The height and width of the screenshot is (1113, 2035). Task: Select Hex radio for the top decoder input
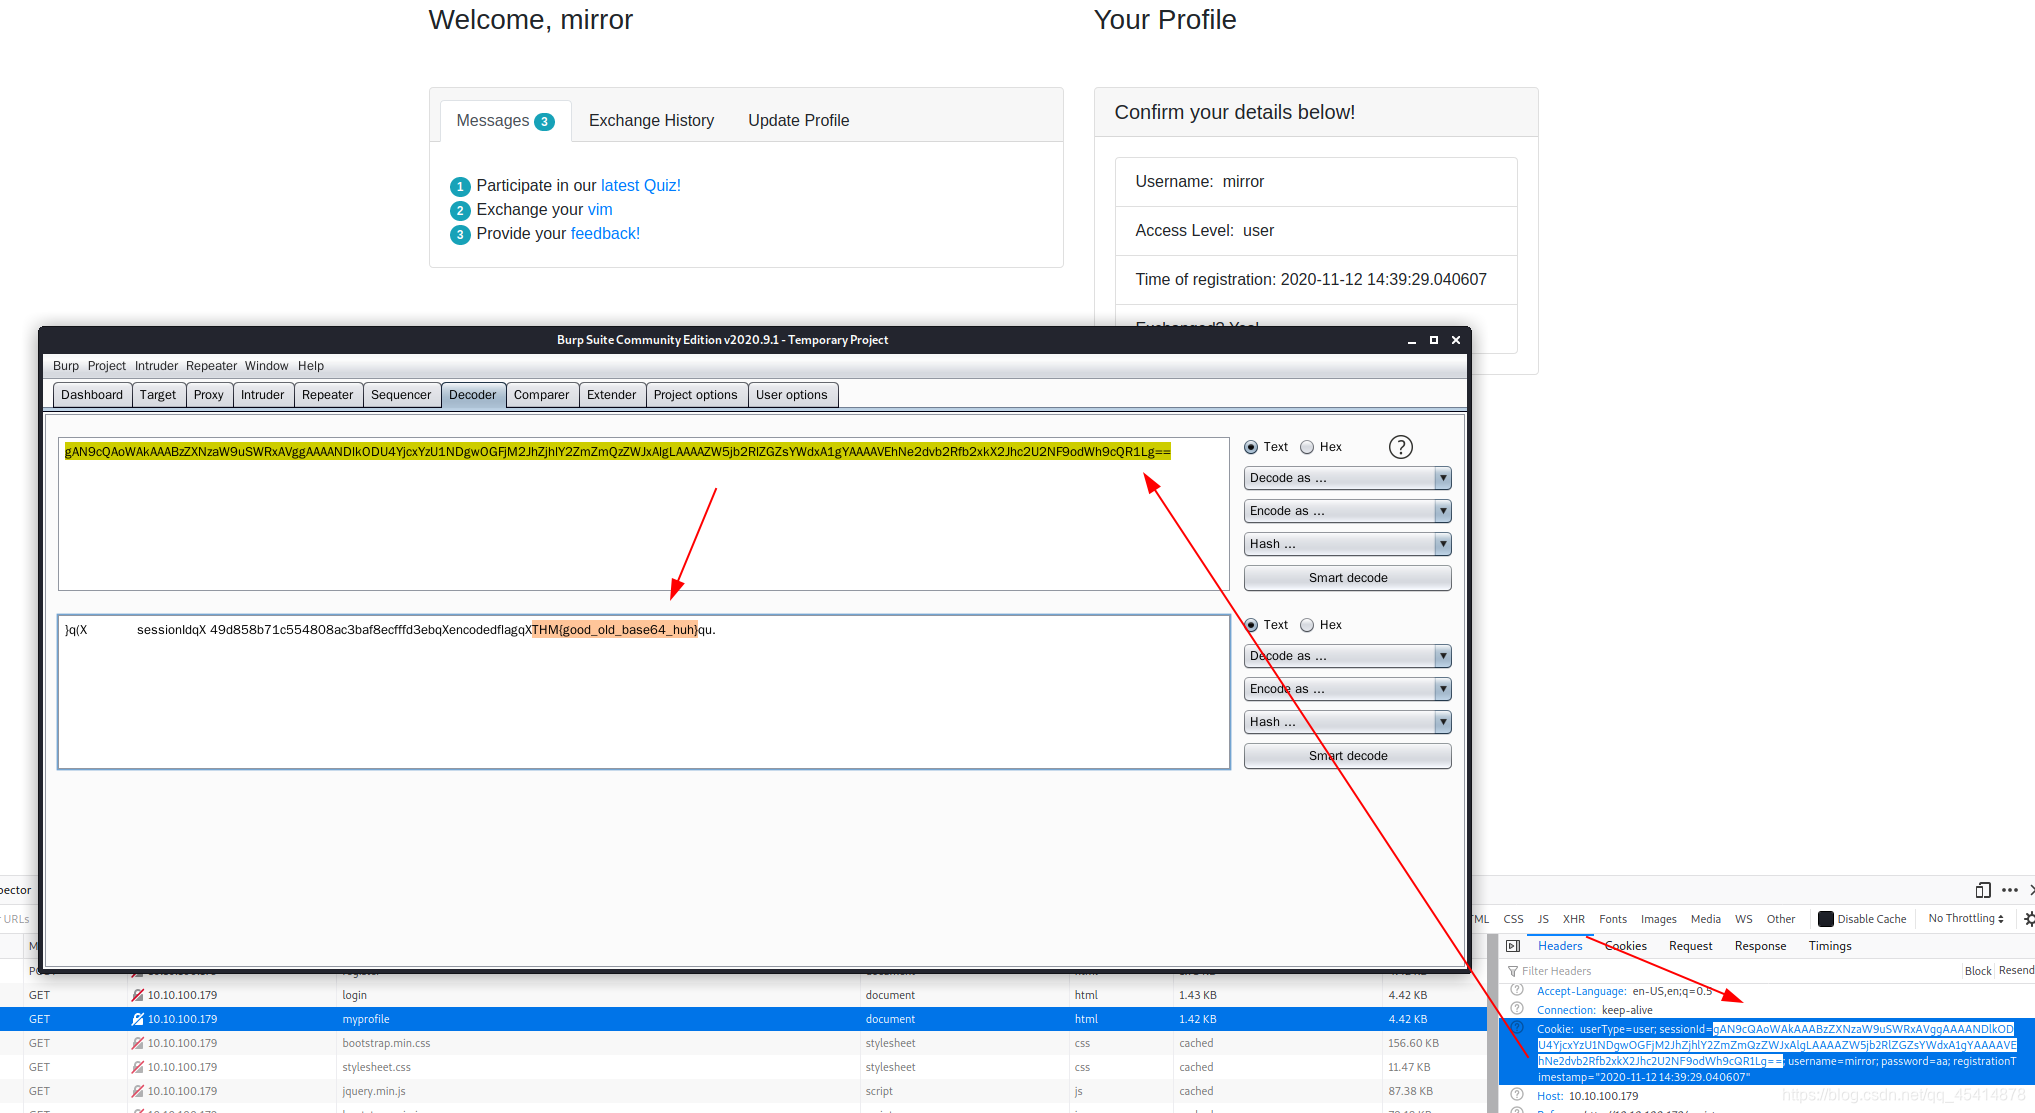click(1307, 447)
